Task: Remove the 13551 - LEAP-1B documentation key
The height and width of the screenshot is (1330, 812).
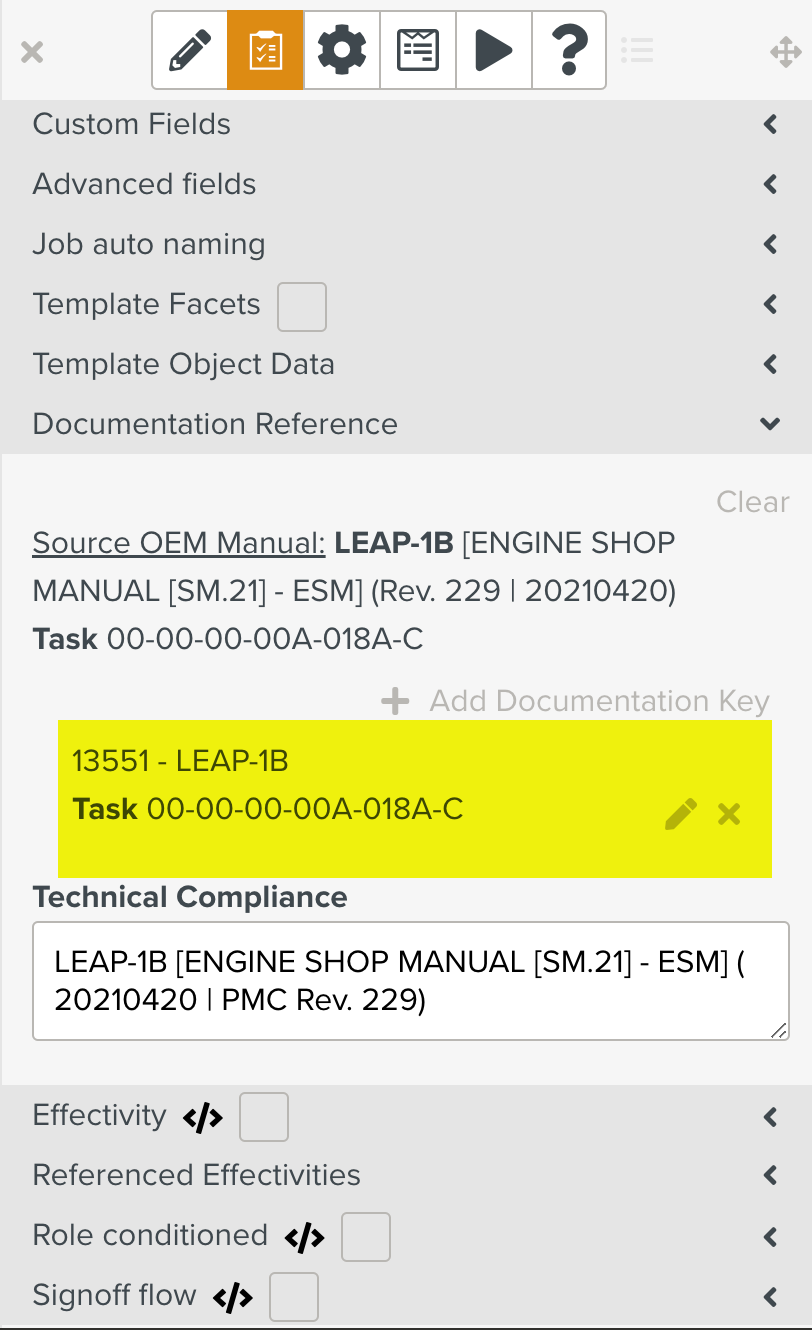Action: [730, 814]
